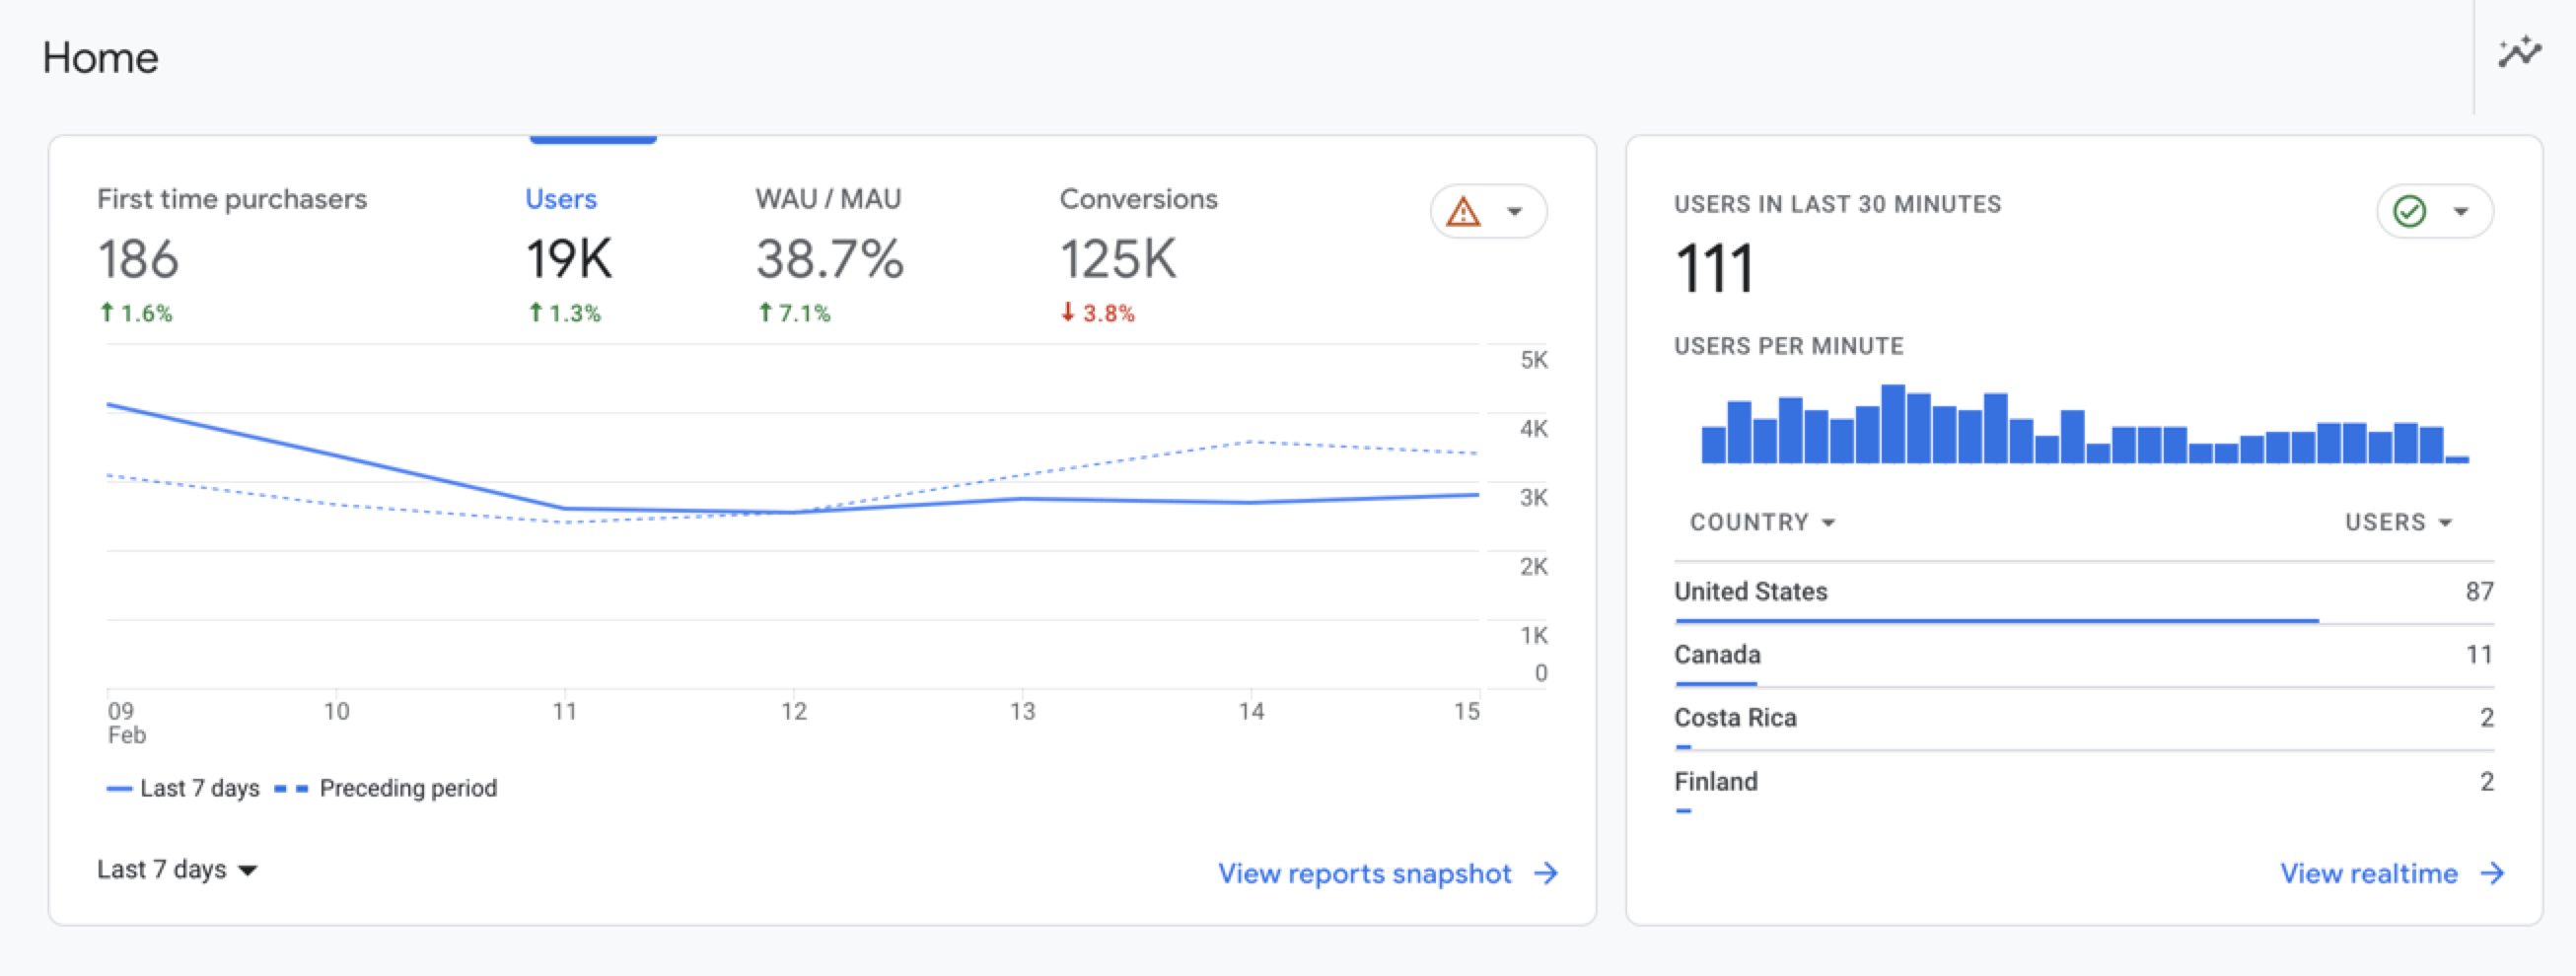Click the green 1.6% increase indicator

135,313
